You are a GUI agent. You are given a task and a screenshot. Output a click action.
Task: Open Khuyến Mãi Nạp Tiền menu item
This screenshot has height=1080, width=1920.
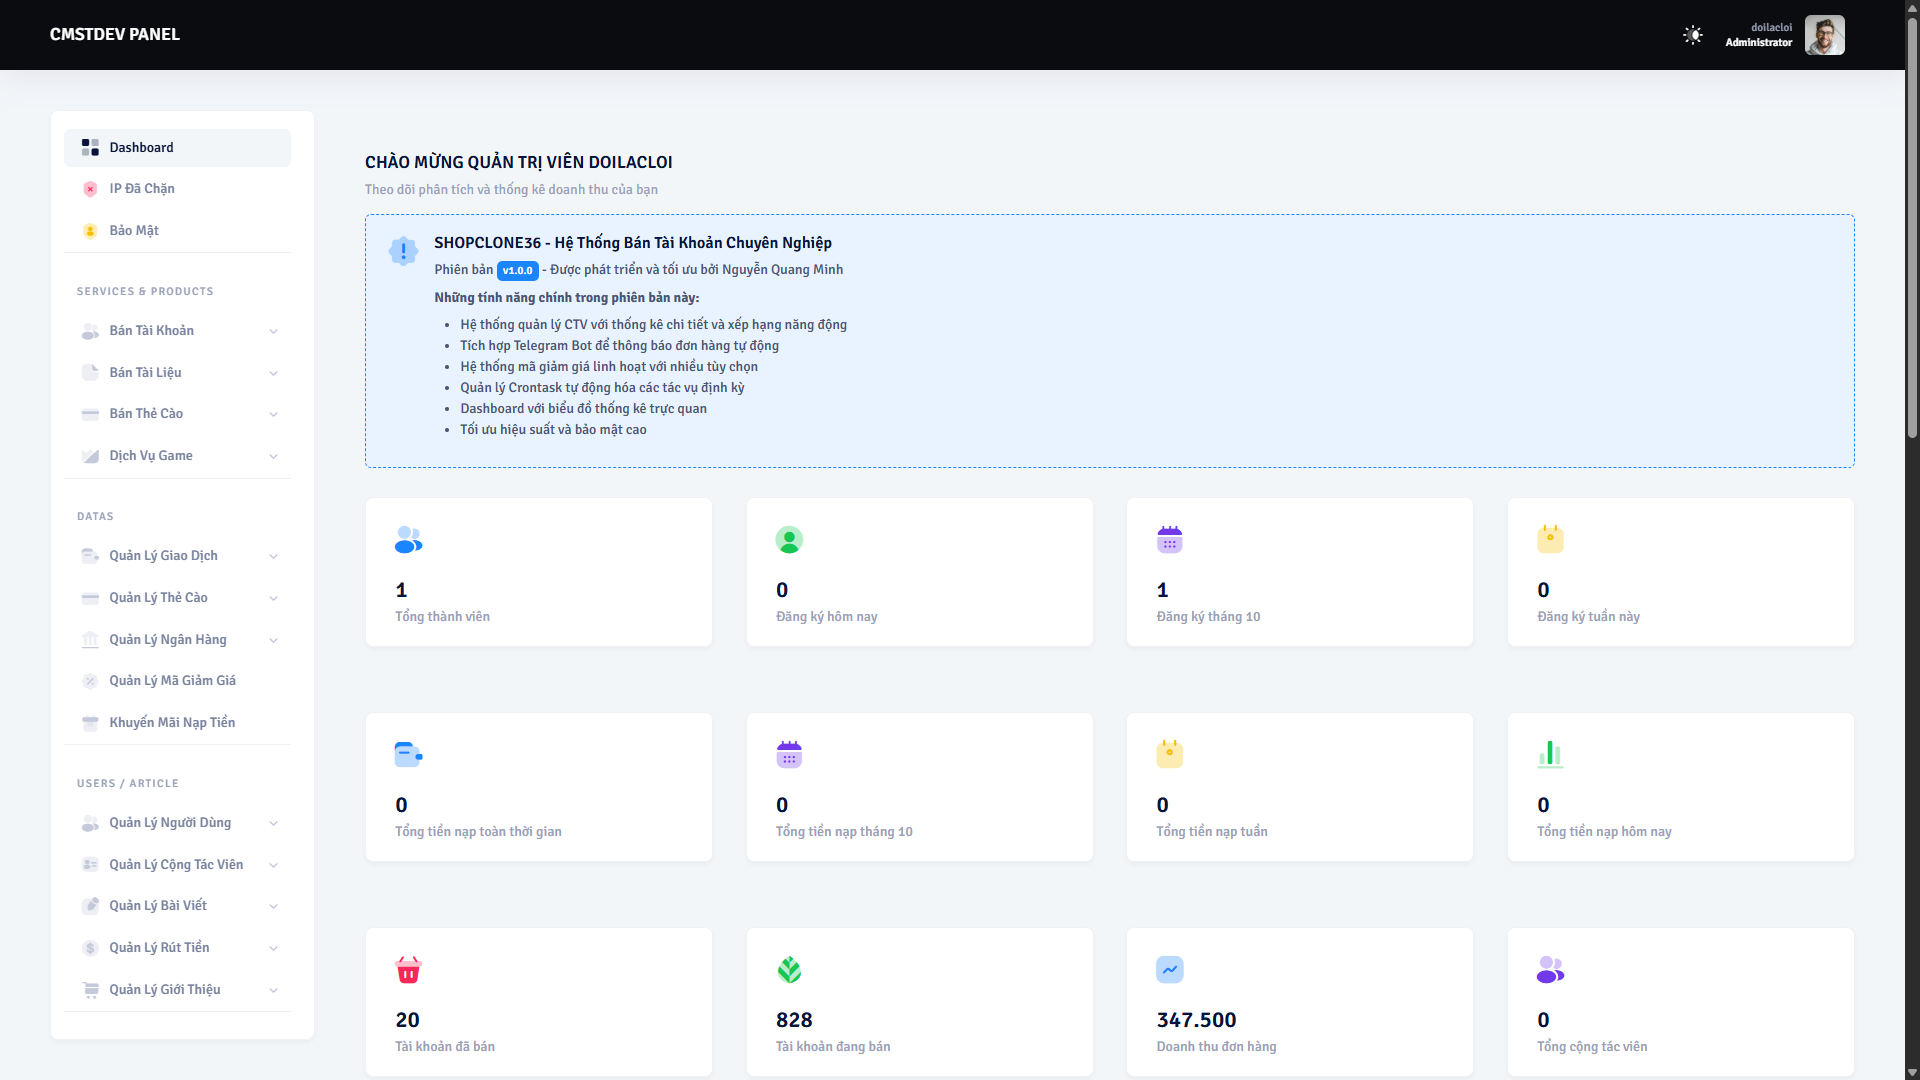[172, 722]
